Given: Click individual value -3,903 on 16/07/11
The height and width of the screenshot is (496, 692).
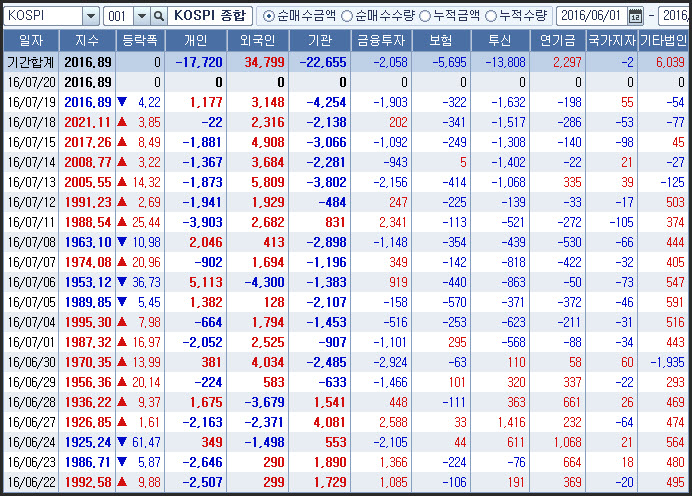Looking at the screenshot, I should click(x=202, y=222).
